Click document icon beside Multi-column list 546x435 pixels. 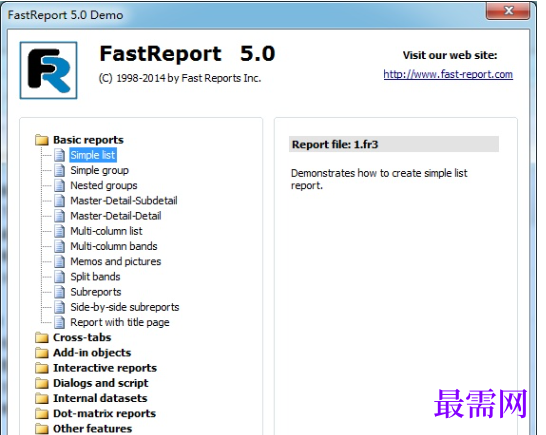coord(60,231)
